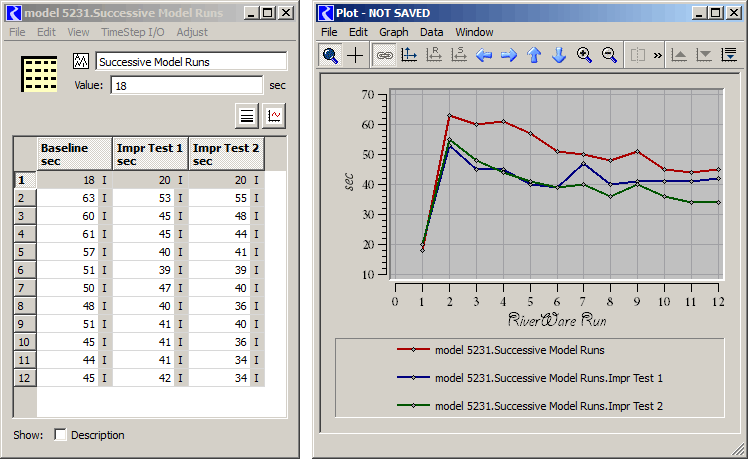Open File menu in Plot window
This screenshot has height=459, width=748.
[329, 32]
